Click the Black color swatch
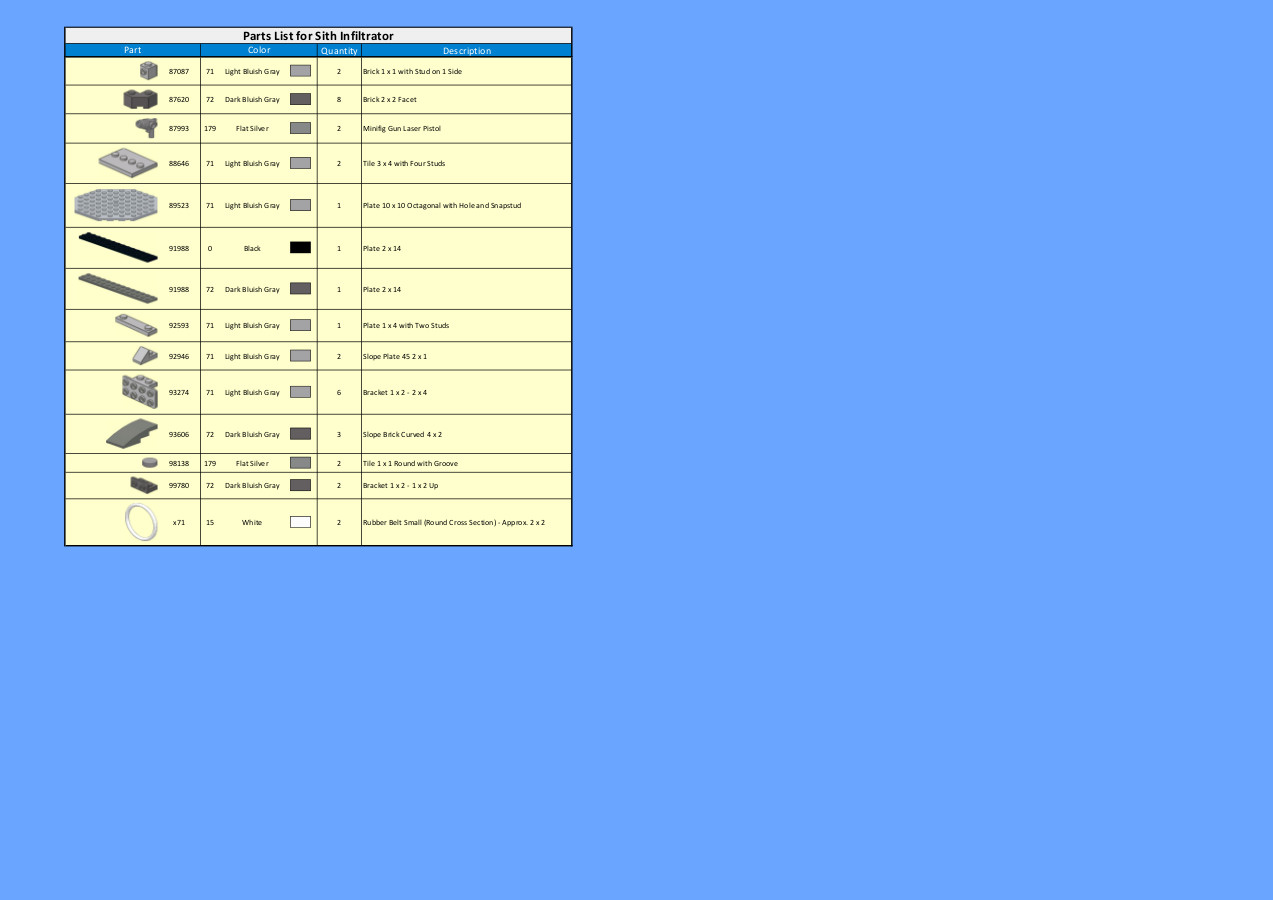1273x900 pixels. [x=300, y=247]
